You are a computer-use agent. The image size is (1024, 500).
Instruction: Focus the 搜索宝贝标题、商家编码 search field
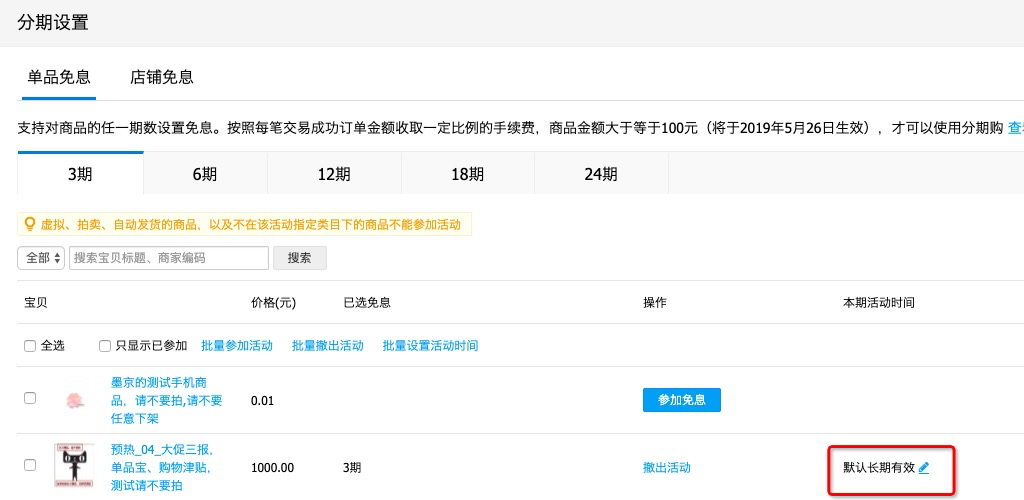[168, 258]
